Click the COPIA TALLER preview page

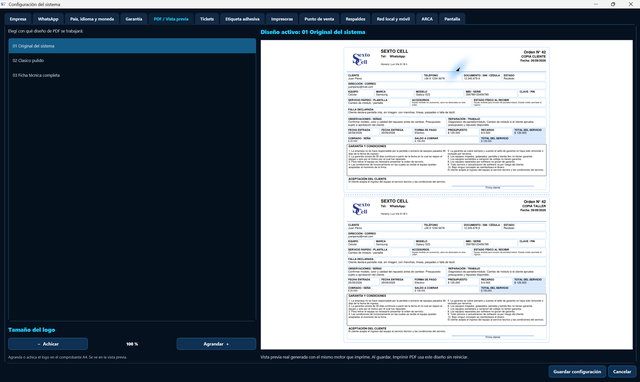(447, 269)
